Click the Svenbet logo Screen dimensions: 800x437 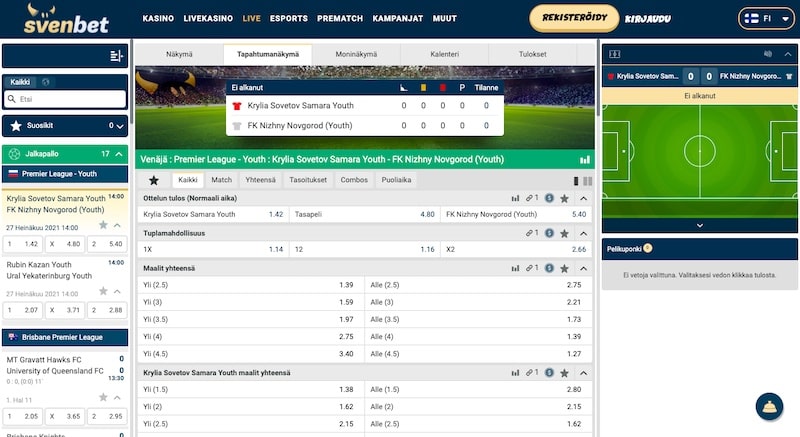click(66, 19)
